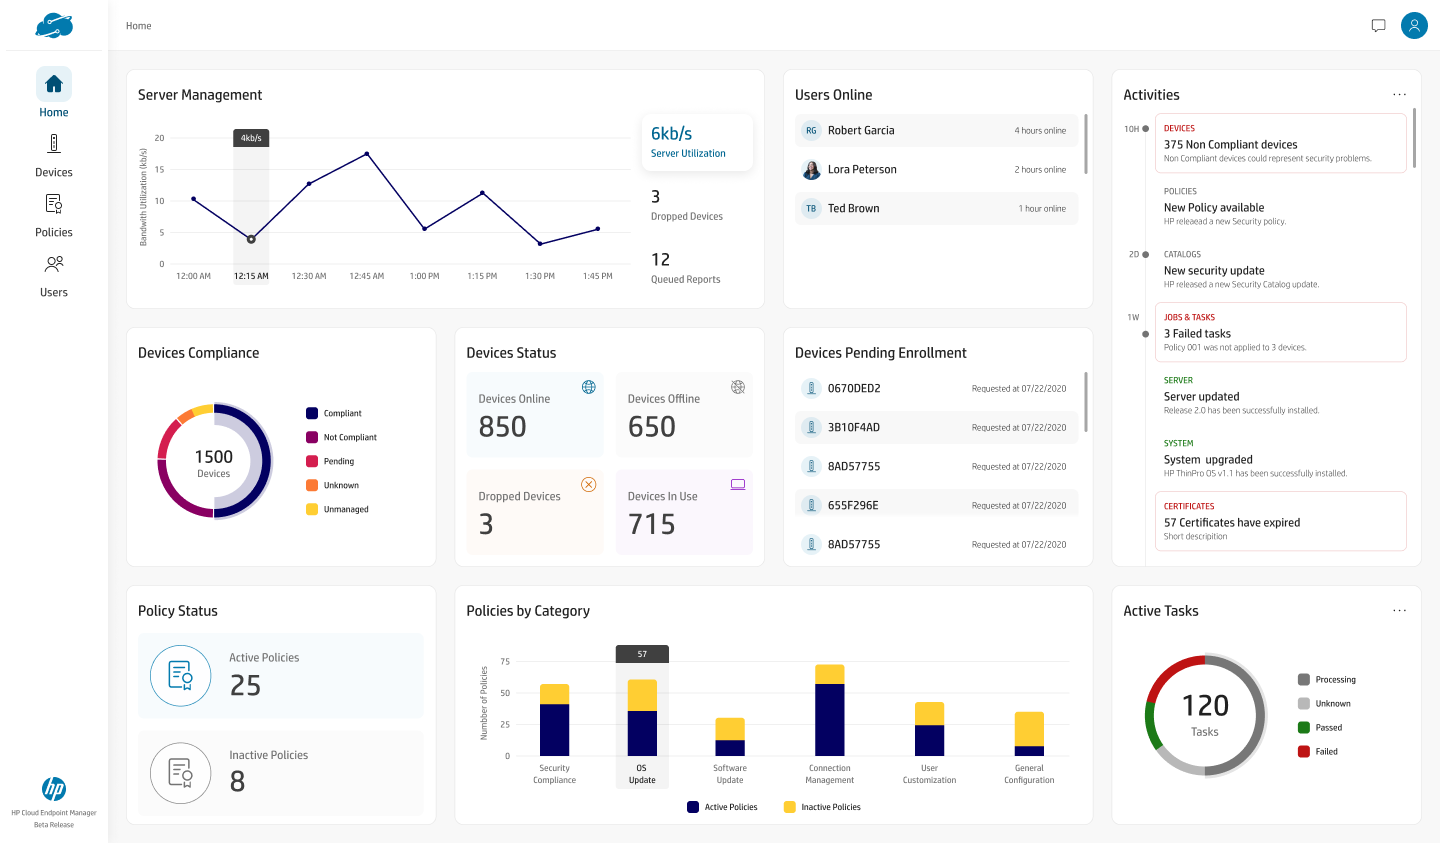The image size is (1440, 843).
Task: Click the Devices Online globe icon
Action: [589, 387]
